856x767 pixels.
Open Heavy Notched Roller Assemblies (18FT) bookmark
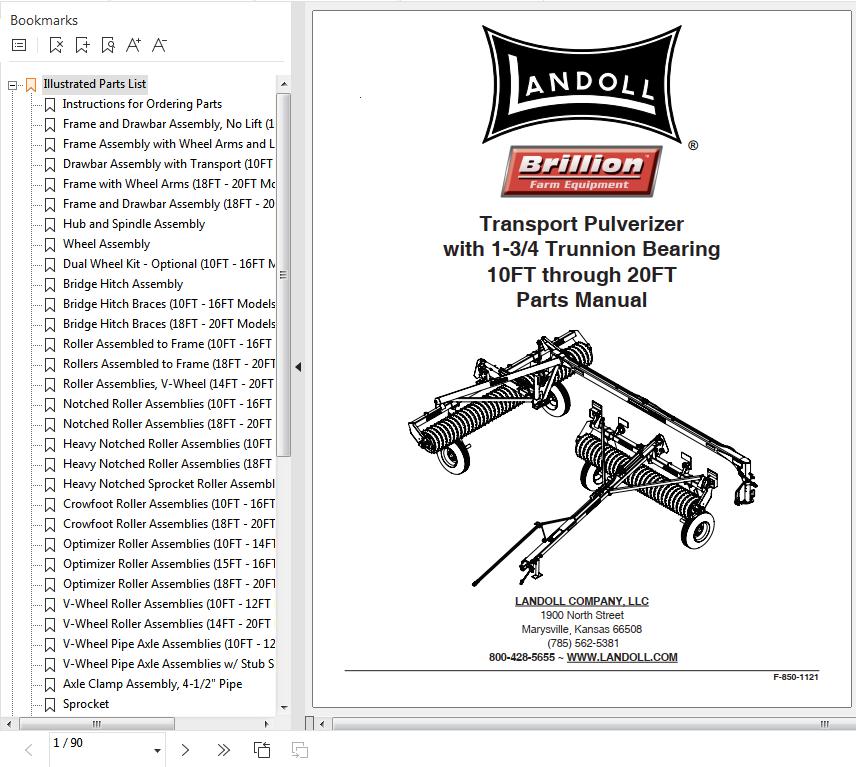click(168, 464)
